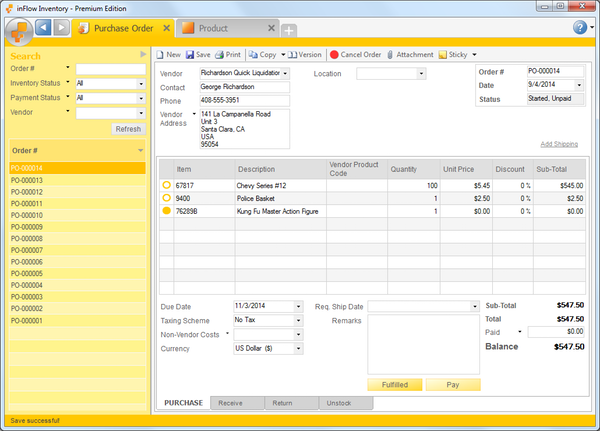
Task: Select order PO-000010 in the list
Action: coord(26,215)
